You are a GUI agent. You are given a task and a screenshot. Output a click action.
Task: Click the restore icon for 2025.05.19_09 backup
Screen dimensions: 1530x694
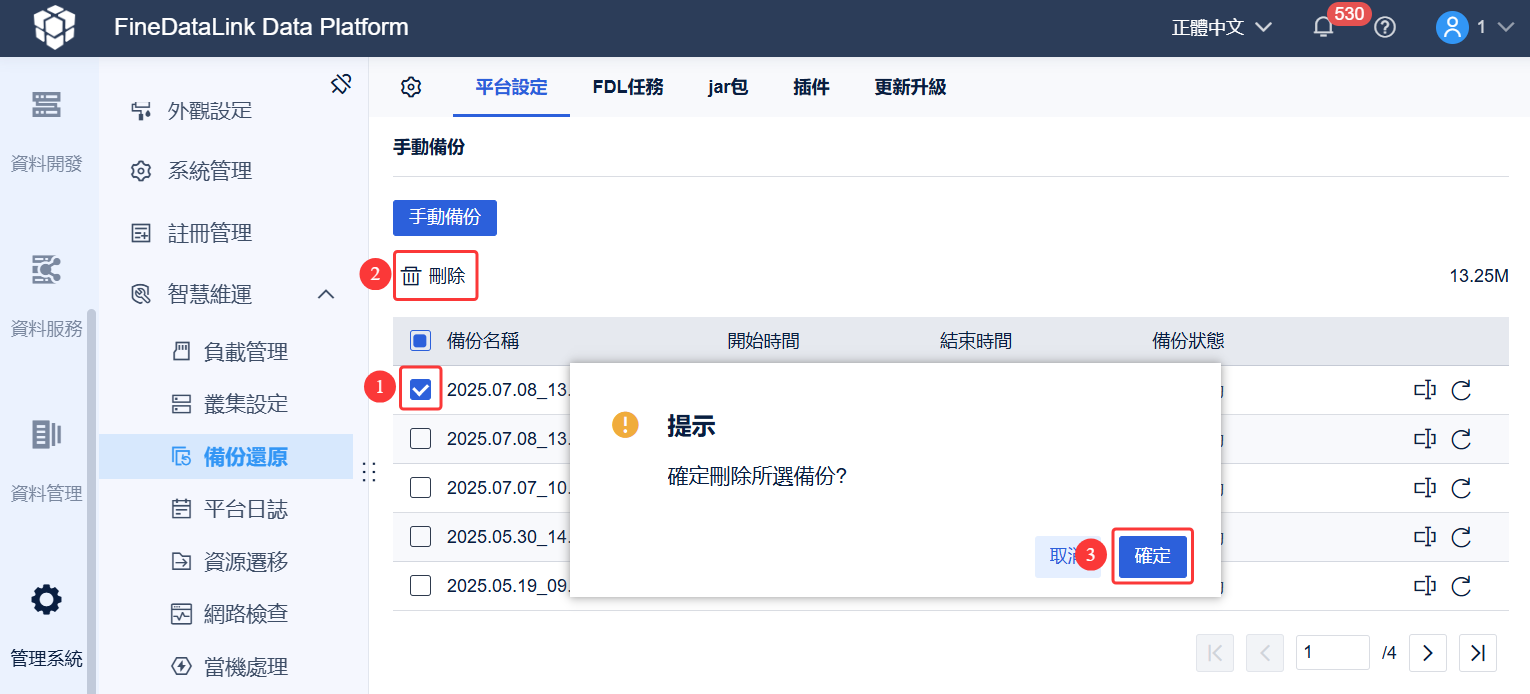1461,586
